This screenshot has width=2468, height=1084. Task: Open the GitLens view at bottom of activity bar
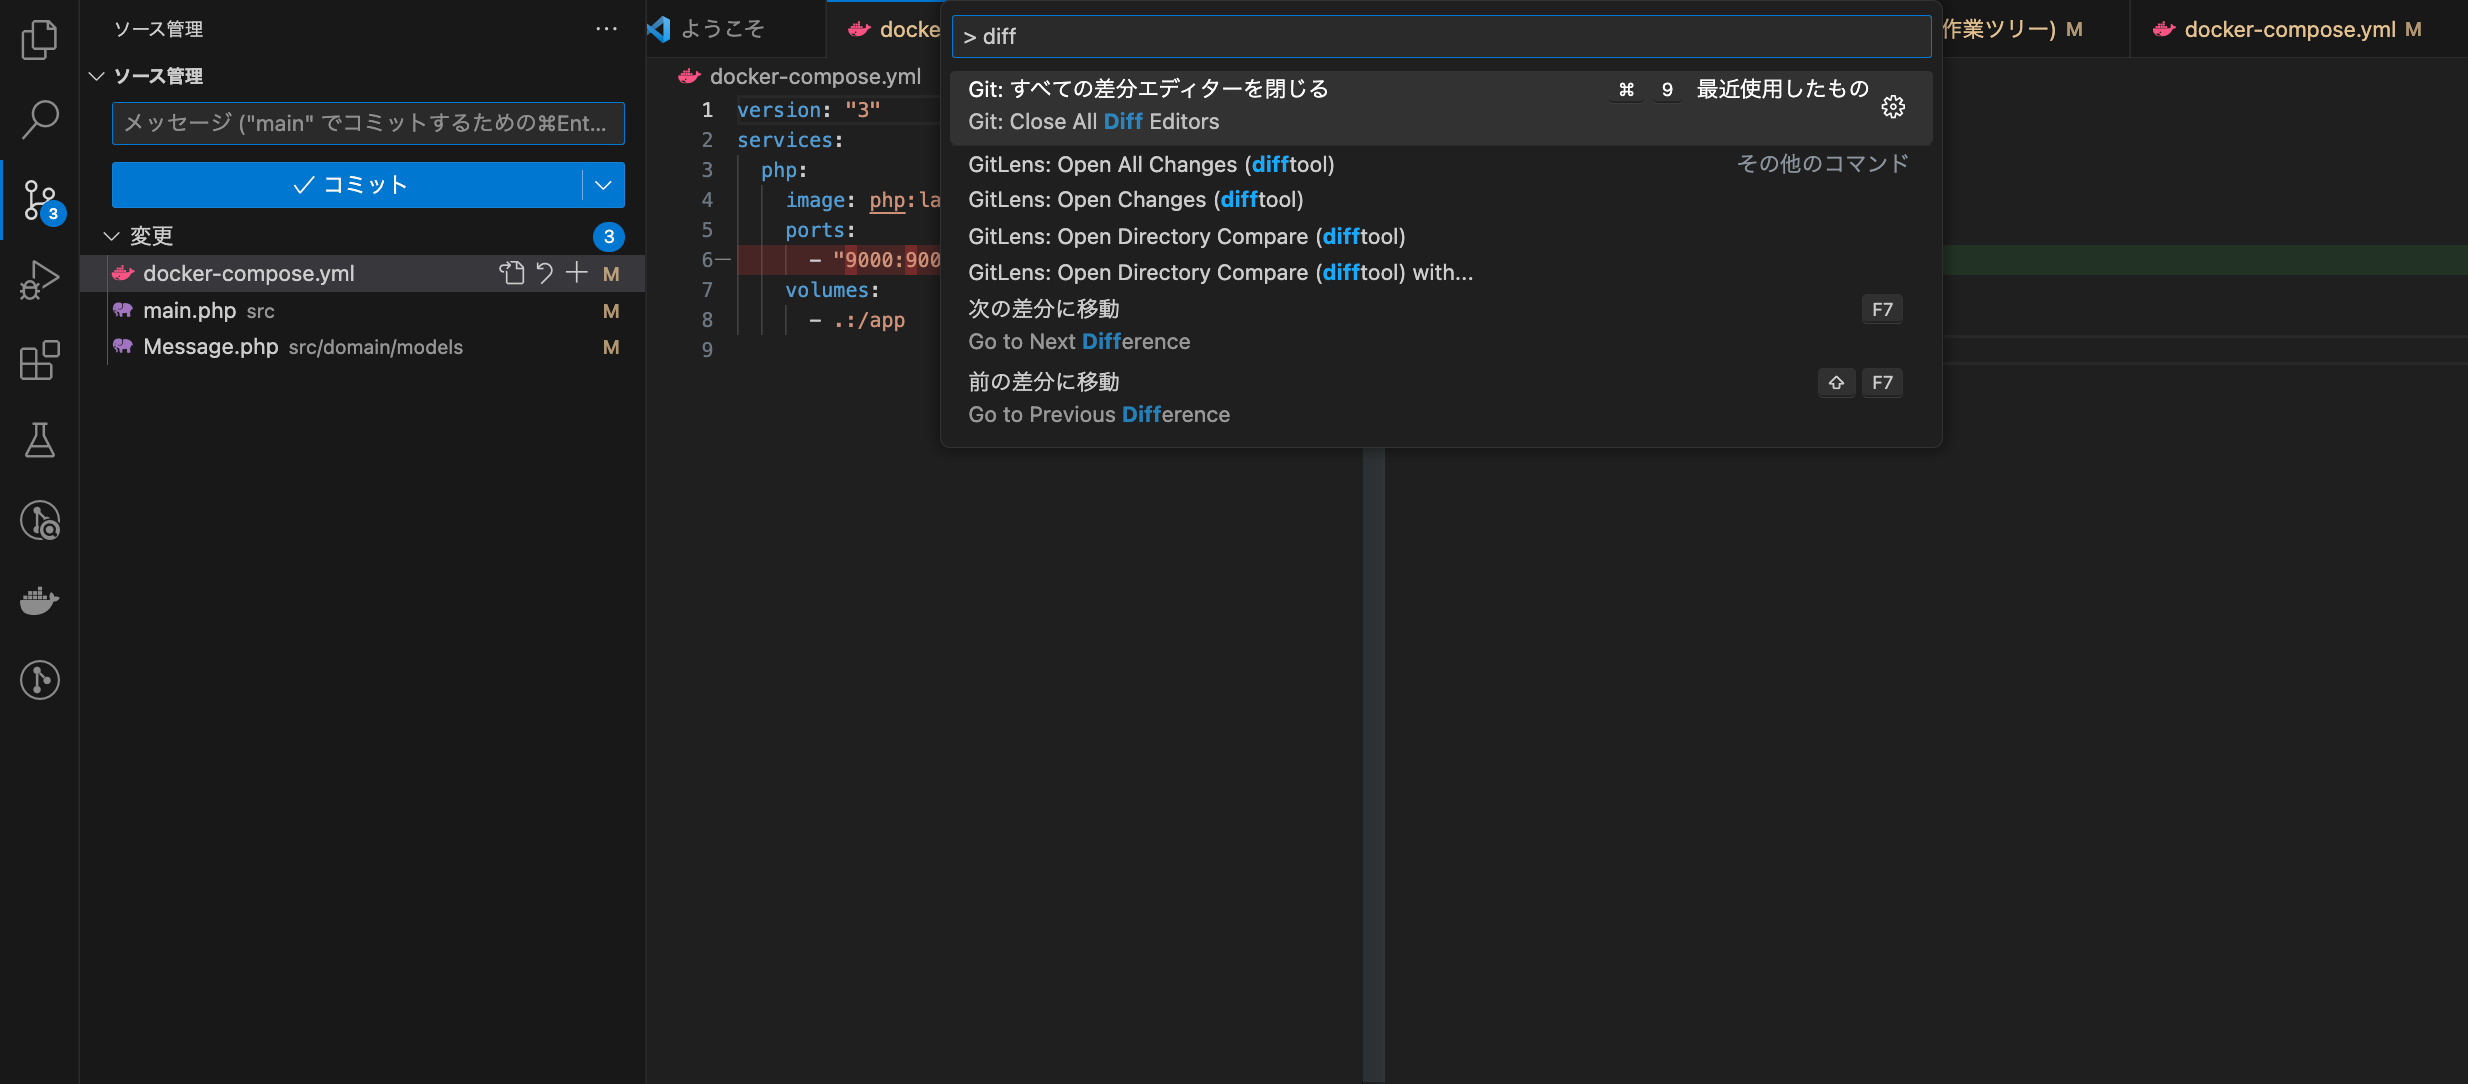pos(39,680)
